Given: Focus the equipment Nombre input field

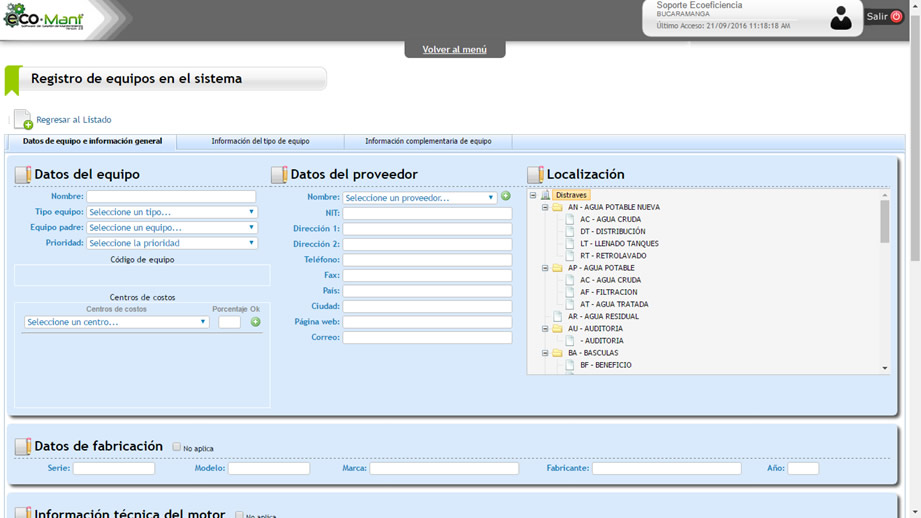Looking at the screenshot, I should 172,196.
